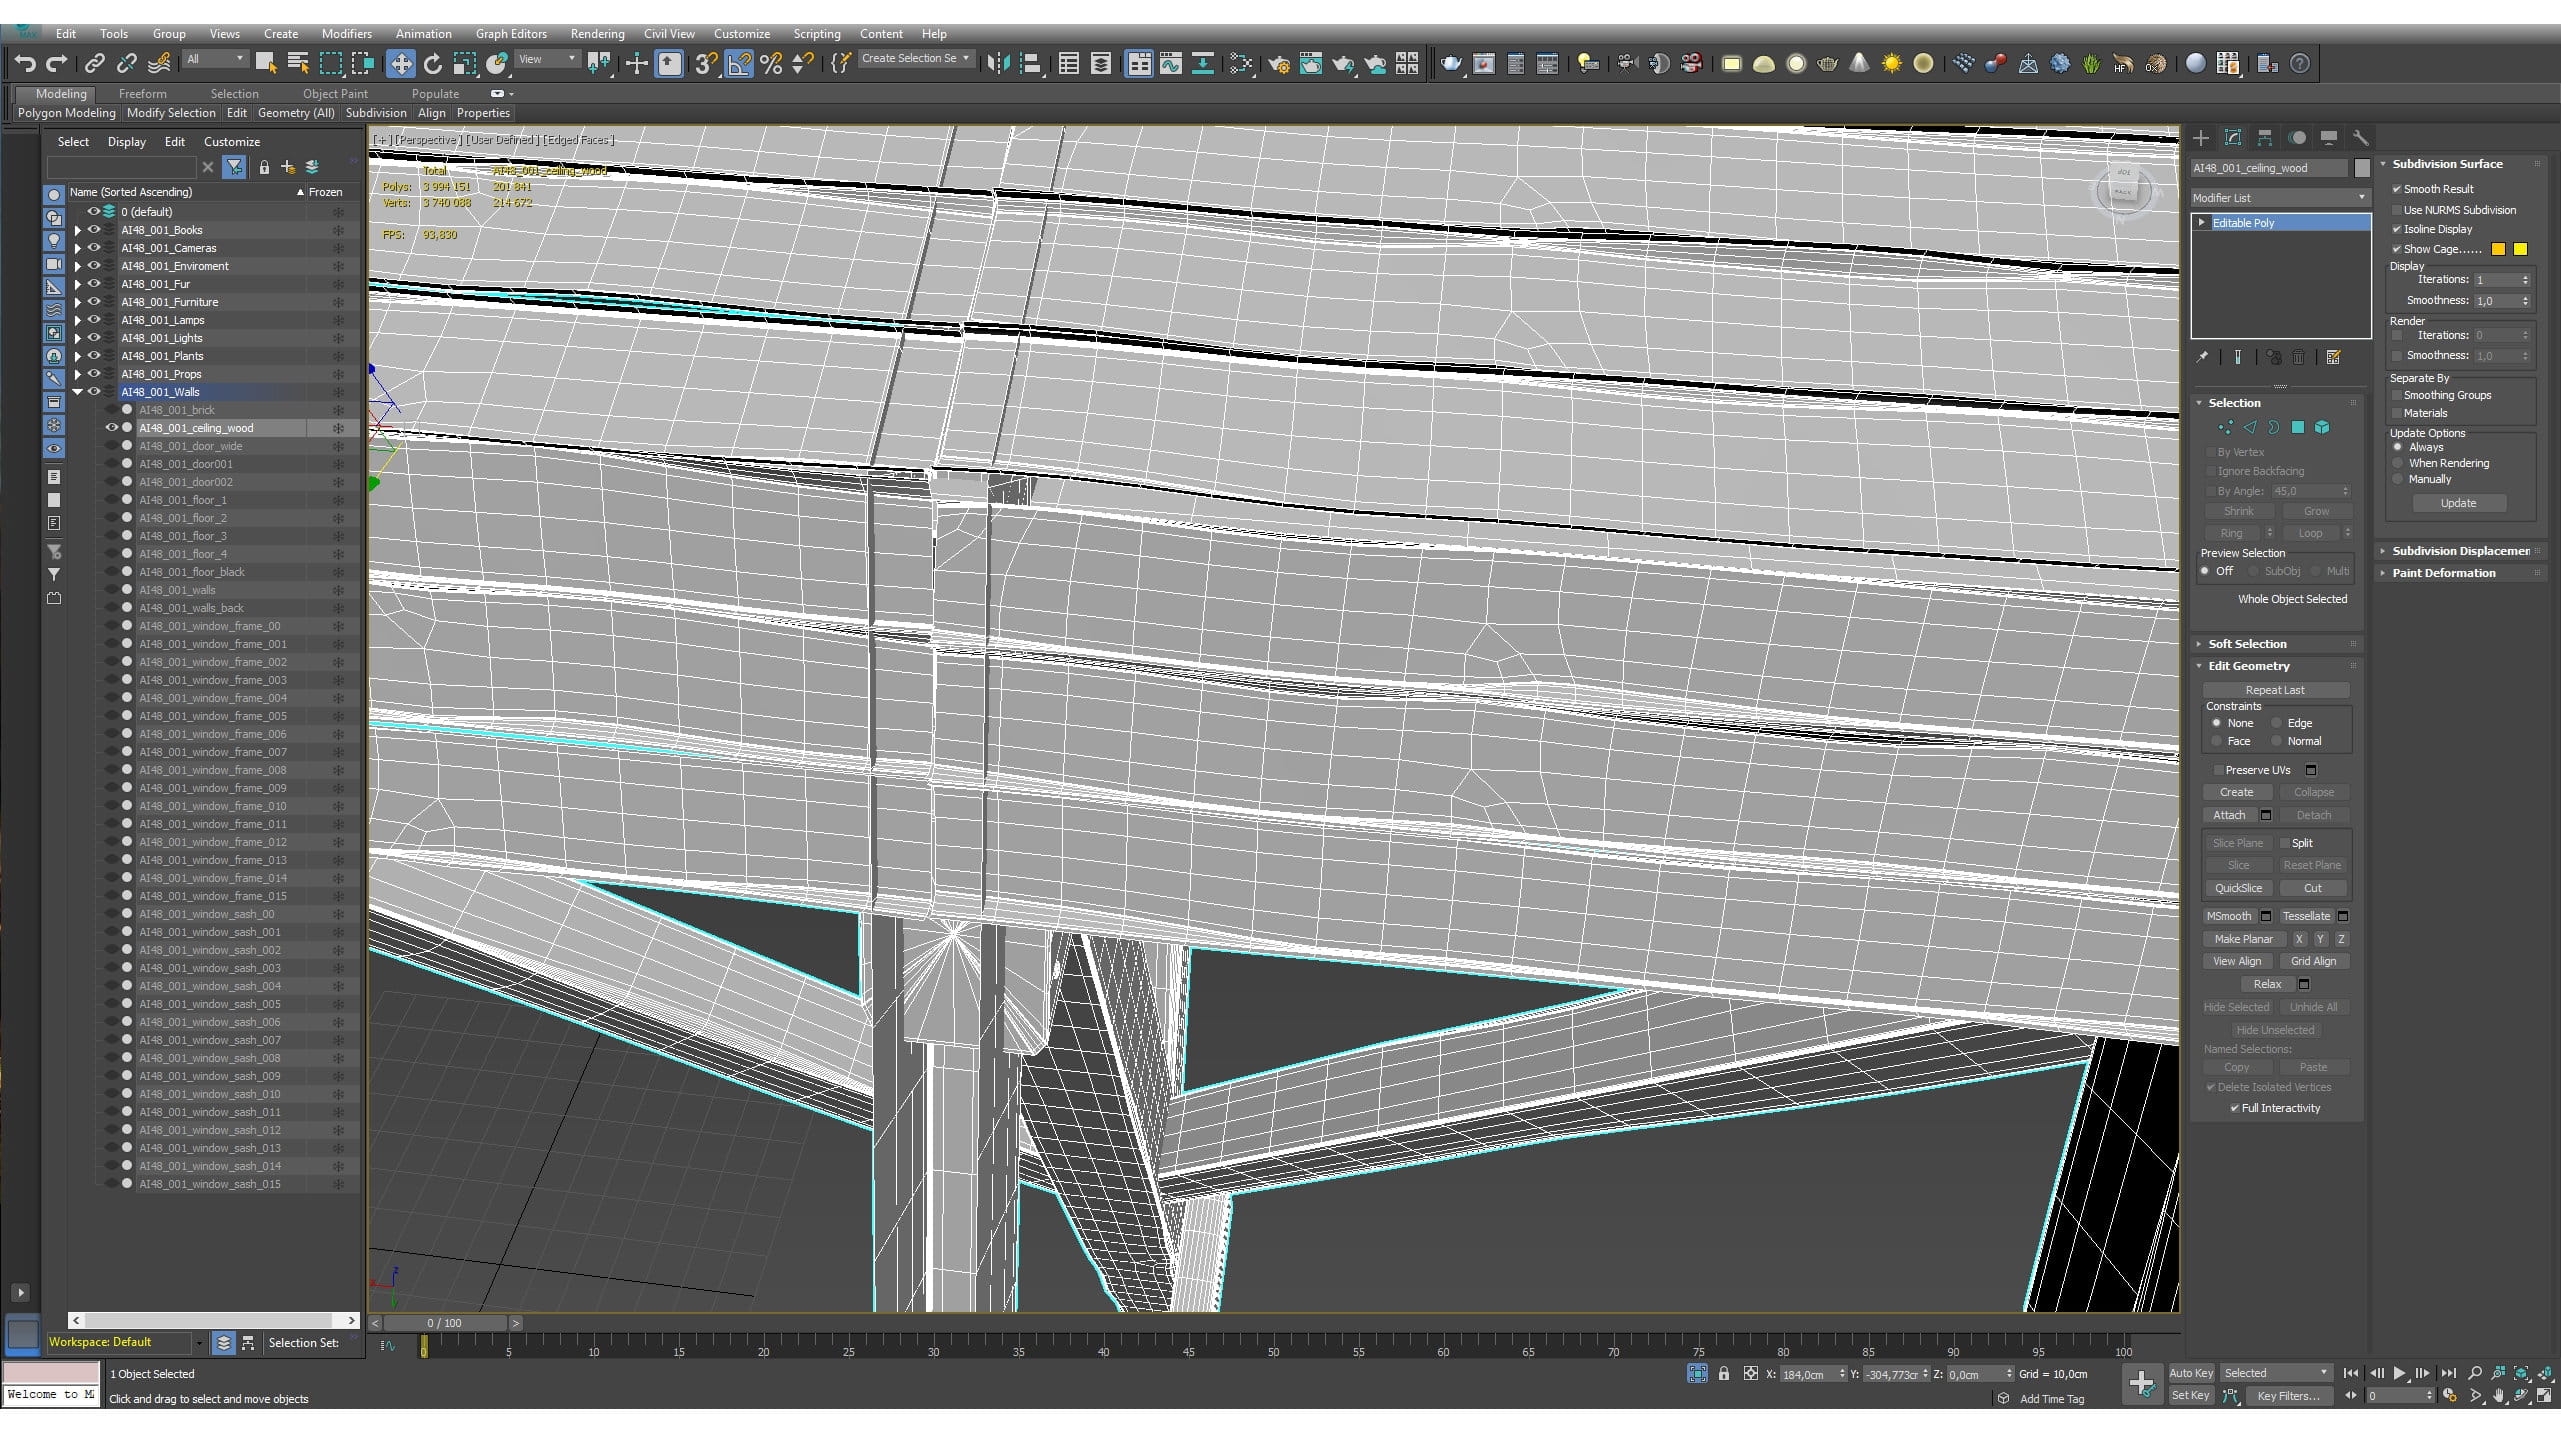This screenshot has height=1439, width=2561.
Task: Open Hierarchy command panel tab
Action: (x=2265, y=138)
